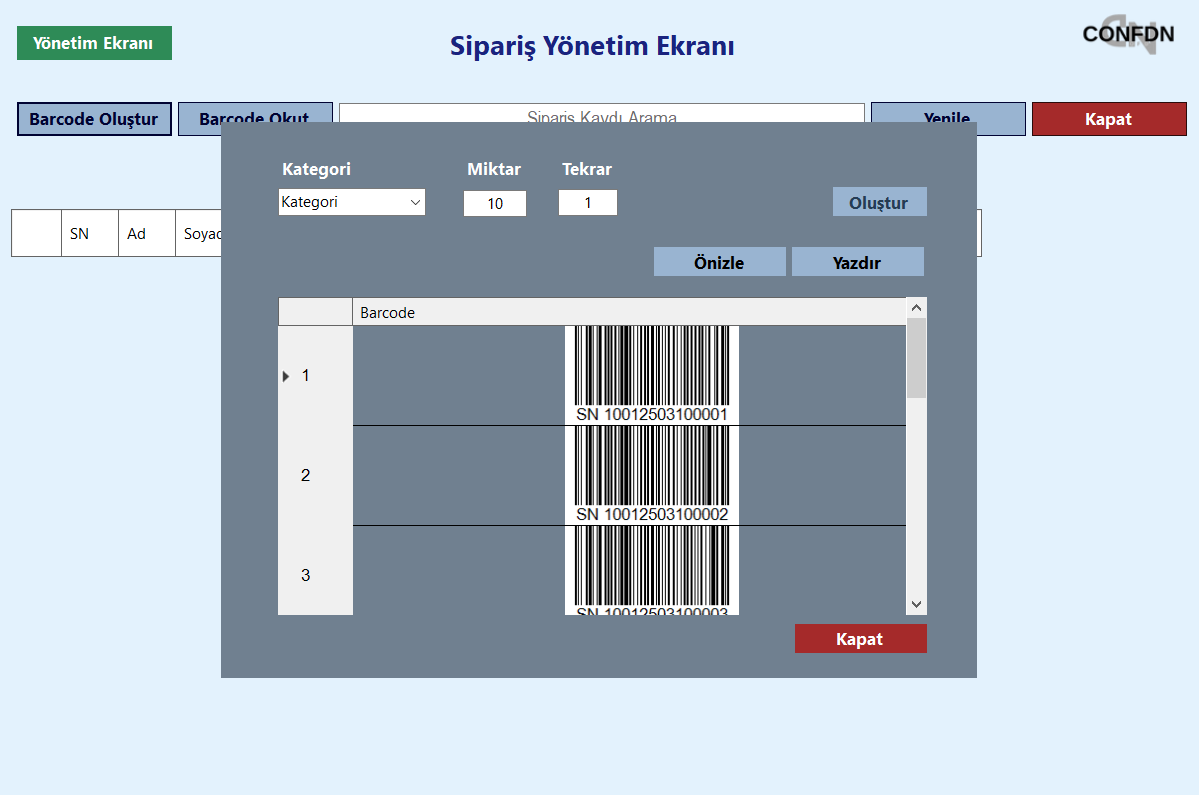The image size is (1199, 795).
Task: Click the Oluştur button
Action: coord(879,202)
